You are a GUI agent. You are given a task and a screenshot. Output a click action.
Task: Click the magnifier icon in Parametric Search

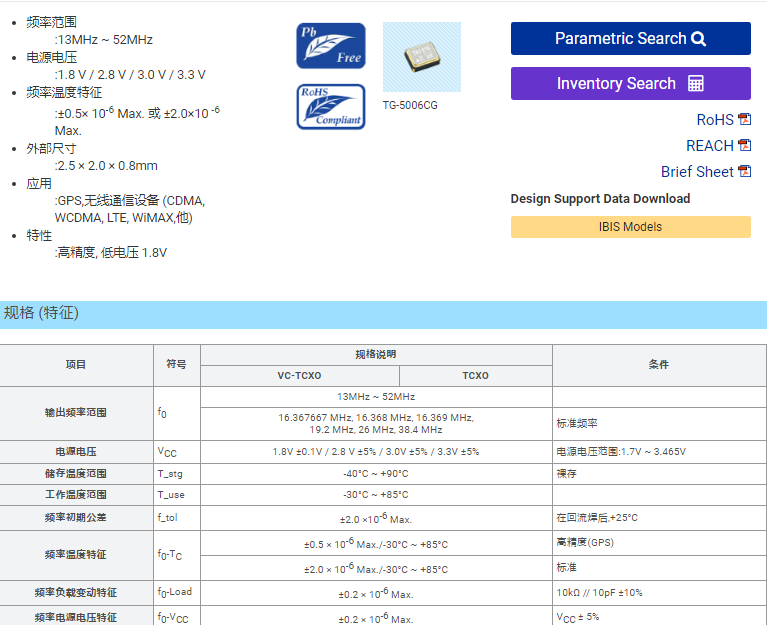click(698, 39)
